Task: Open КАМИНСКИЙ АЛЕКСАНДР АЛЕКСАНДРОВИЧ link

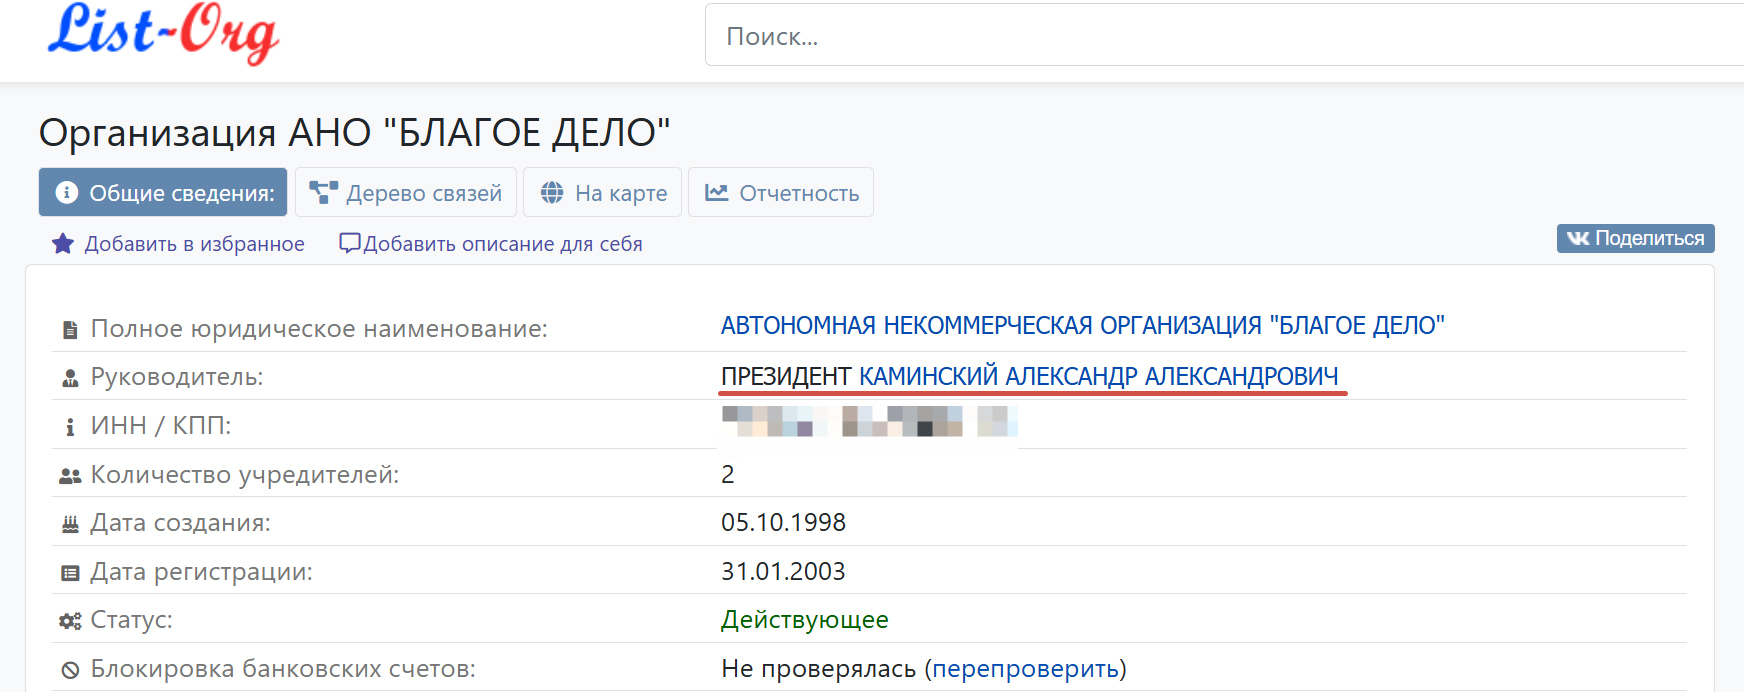Action: (1099, 376)
